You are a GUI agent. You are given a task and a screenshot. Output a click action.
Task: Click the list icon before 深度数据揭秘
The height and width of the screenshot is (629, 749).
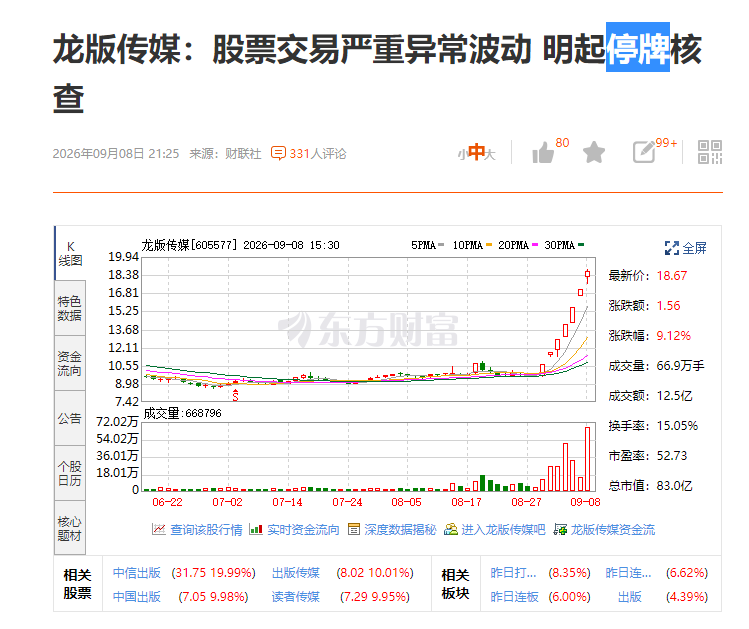click(354, 529)
